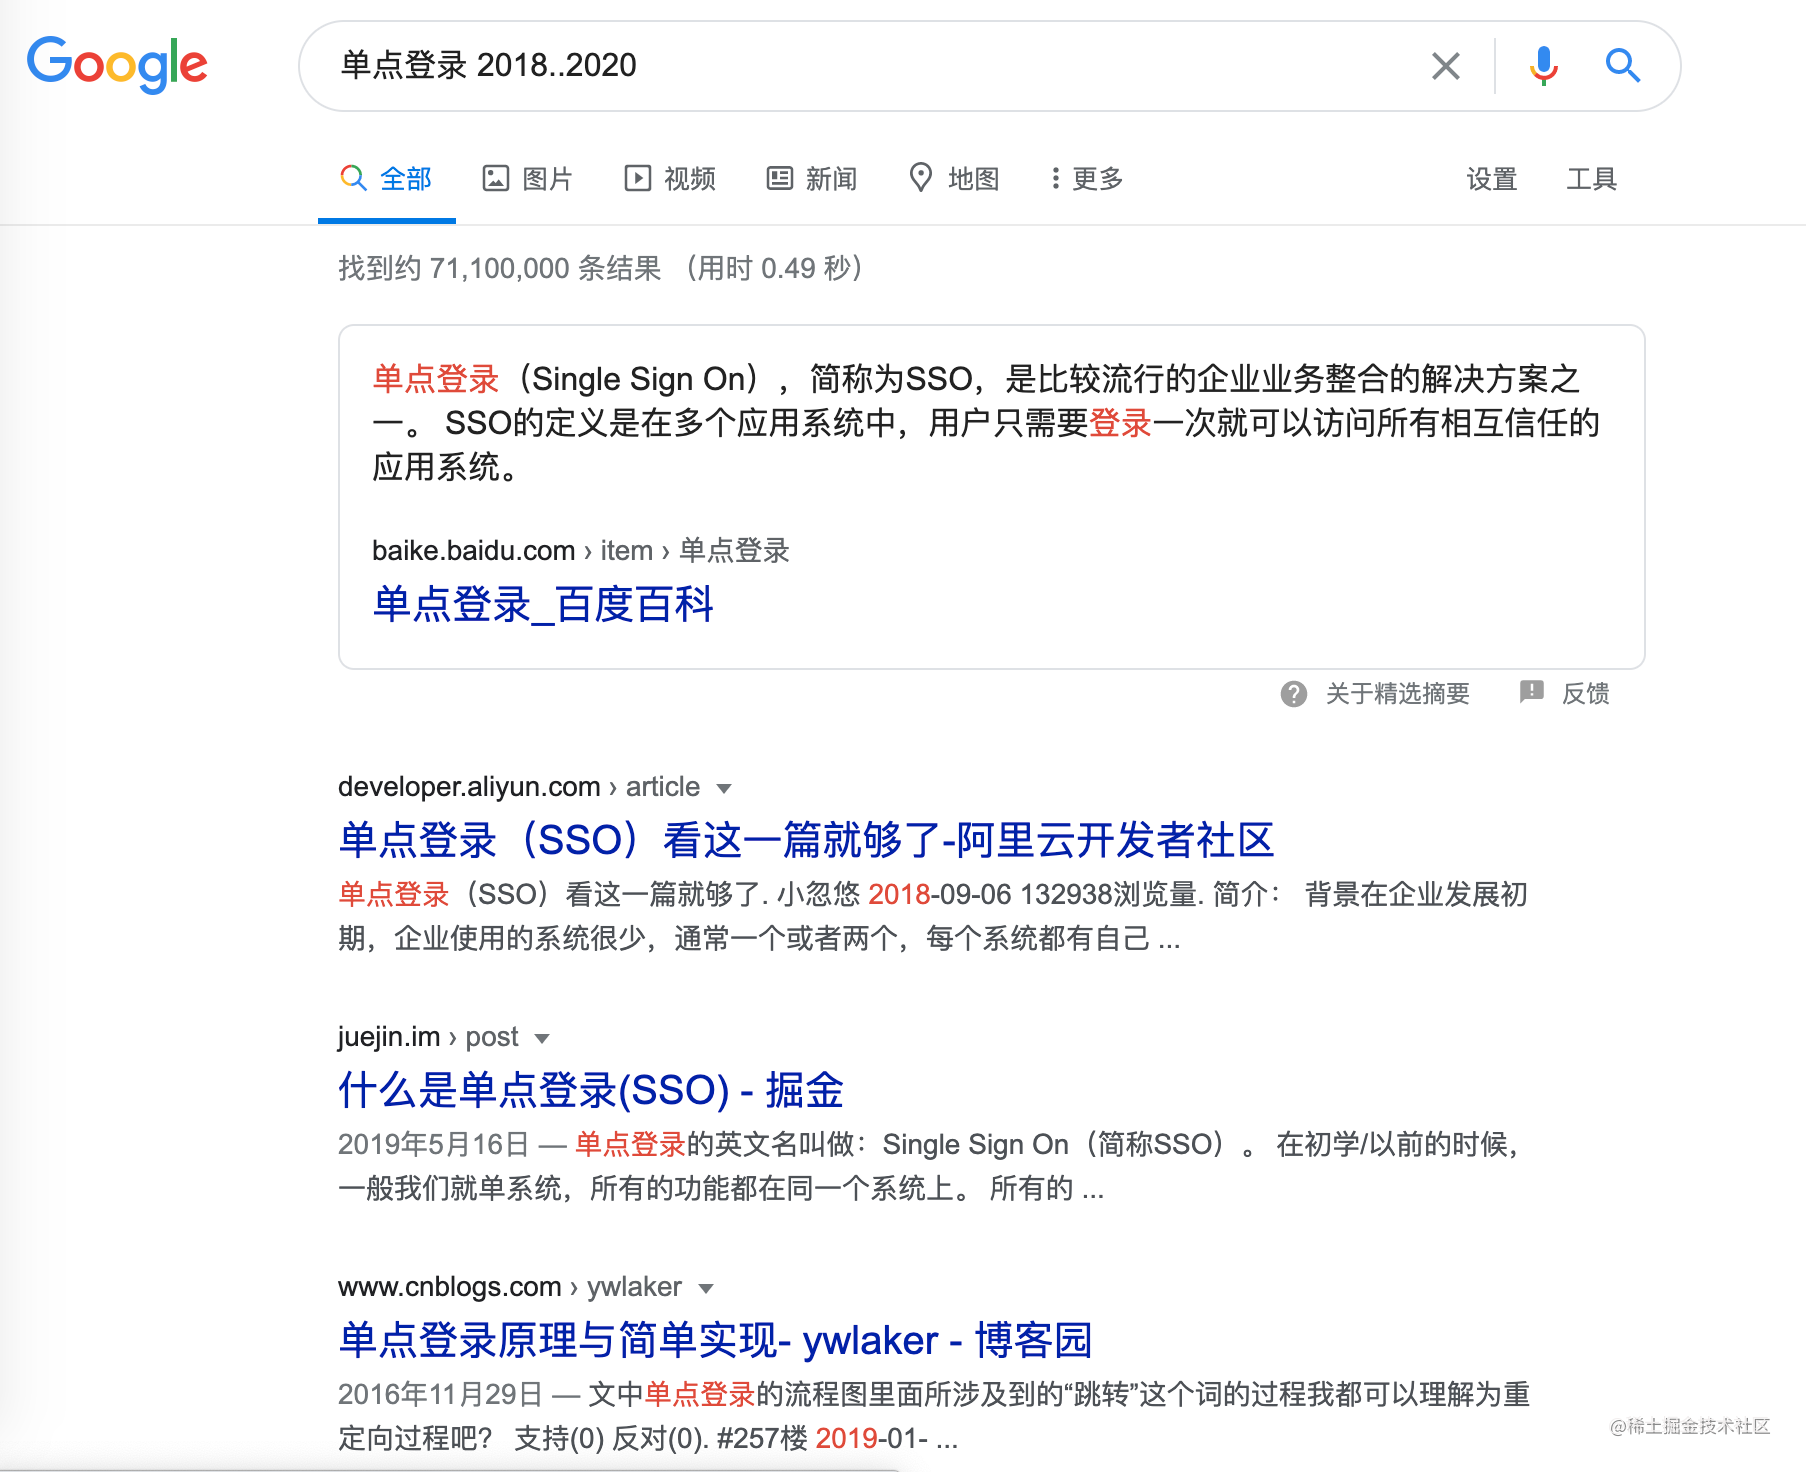1806x1472 pixels.
Task: Open the 更多 menu
Action: tap(1087, 179)
